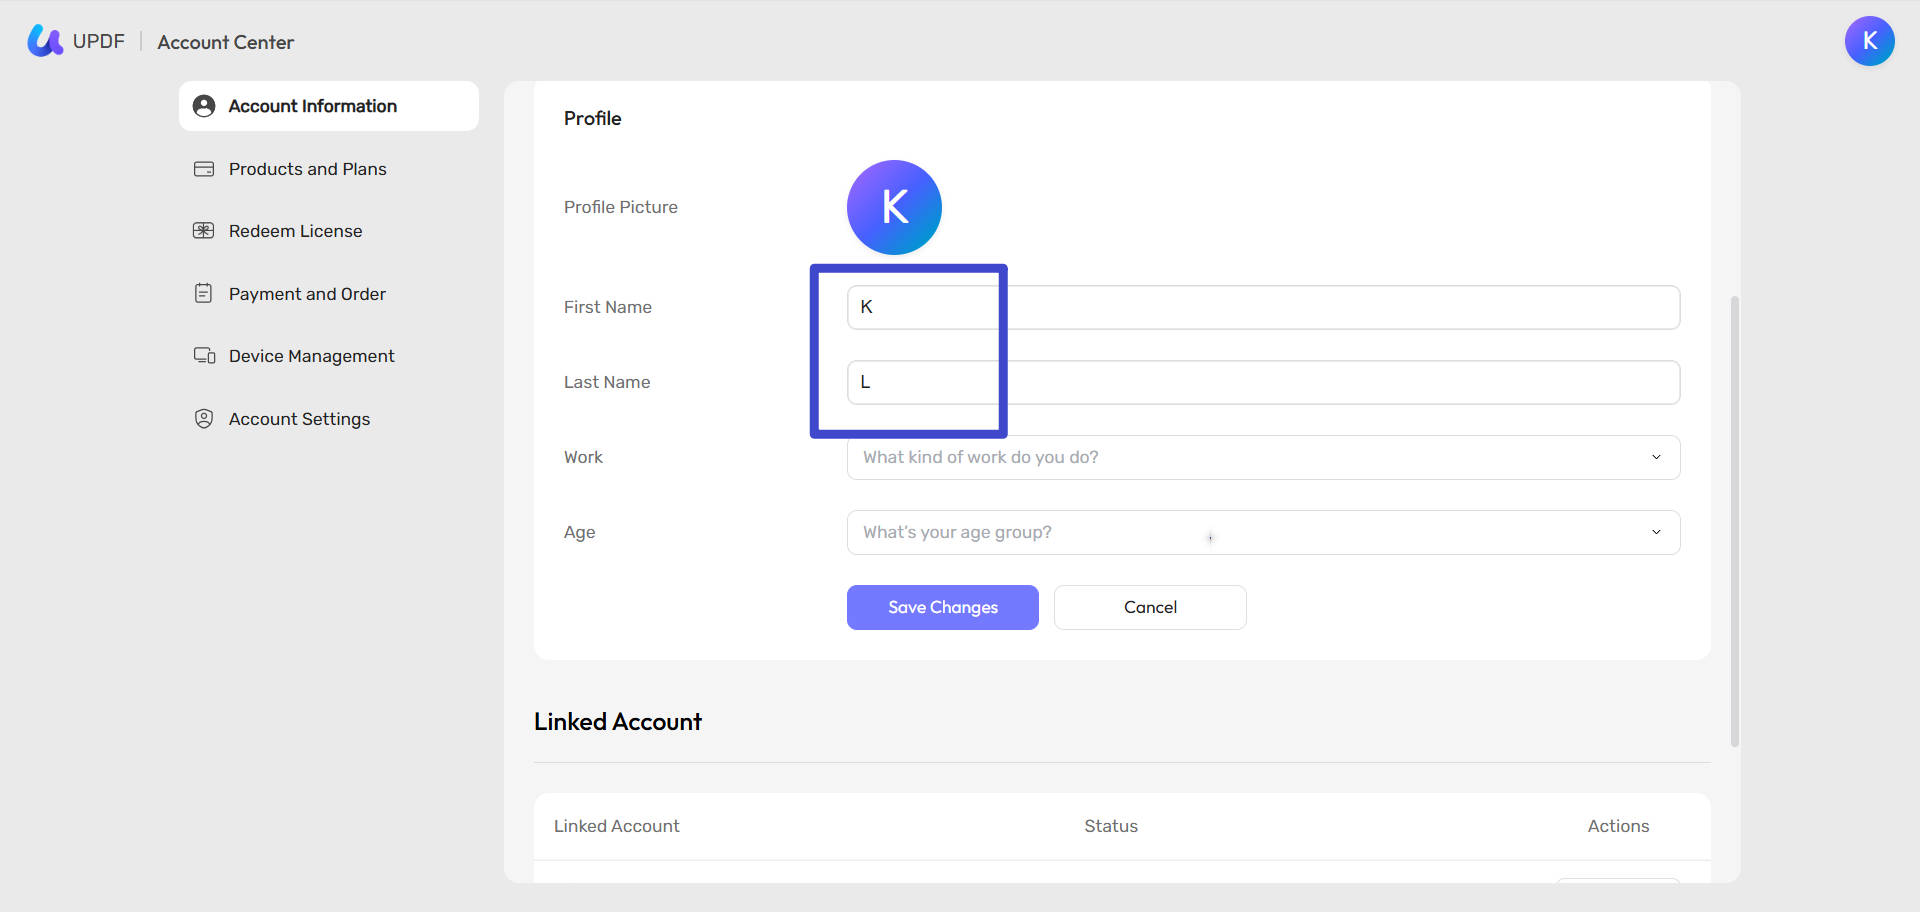Screen dimensions: 1920x912
Task: Click the UPDF logo icon
Action: [x=45, y=41]
